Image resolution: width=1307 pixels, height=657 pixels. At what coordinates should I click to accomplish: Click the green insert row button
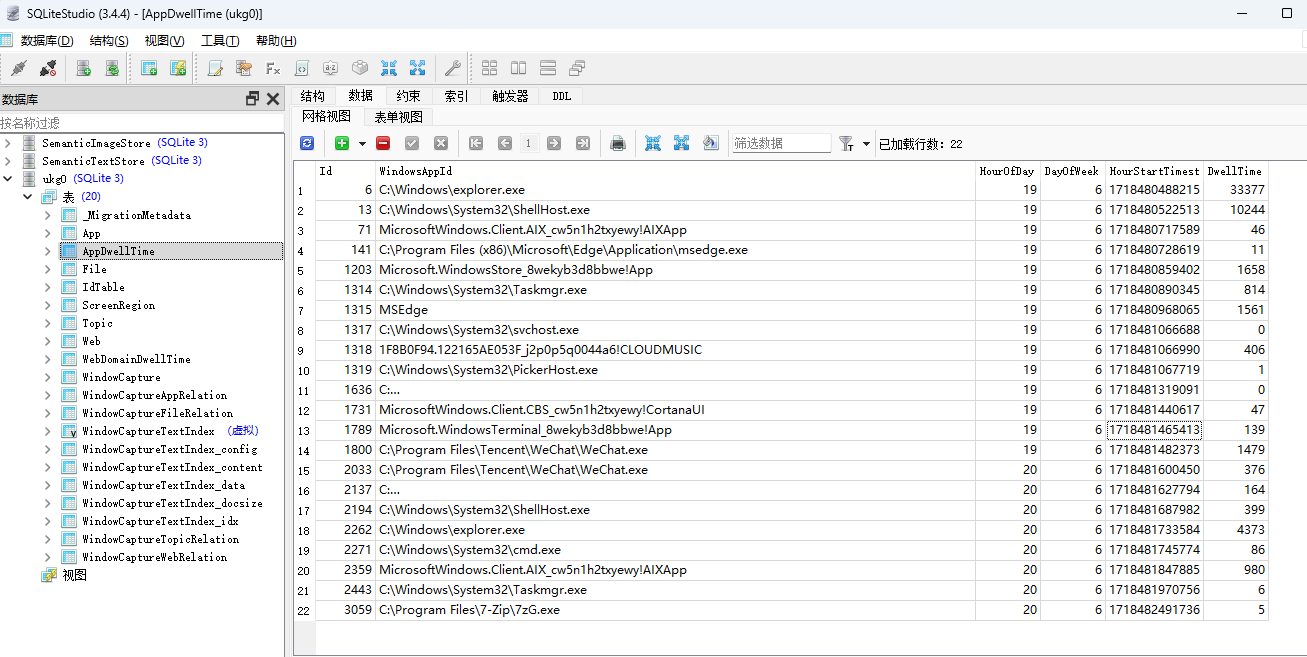pos(342,143)
